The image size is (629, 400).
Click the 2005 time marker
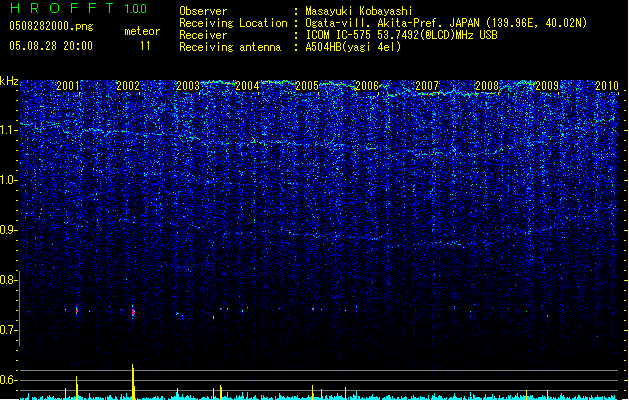click(x=307, y=86)
